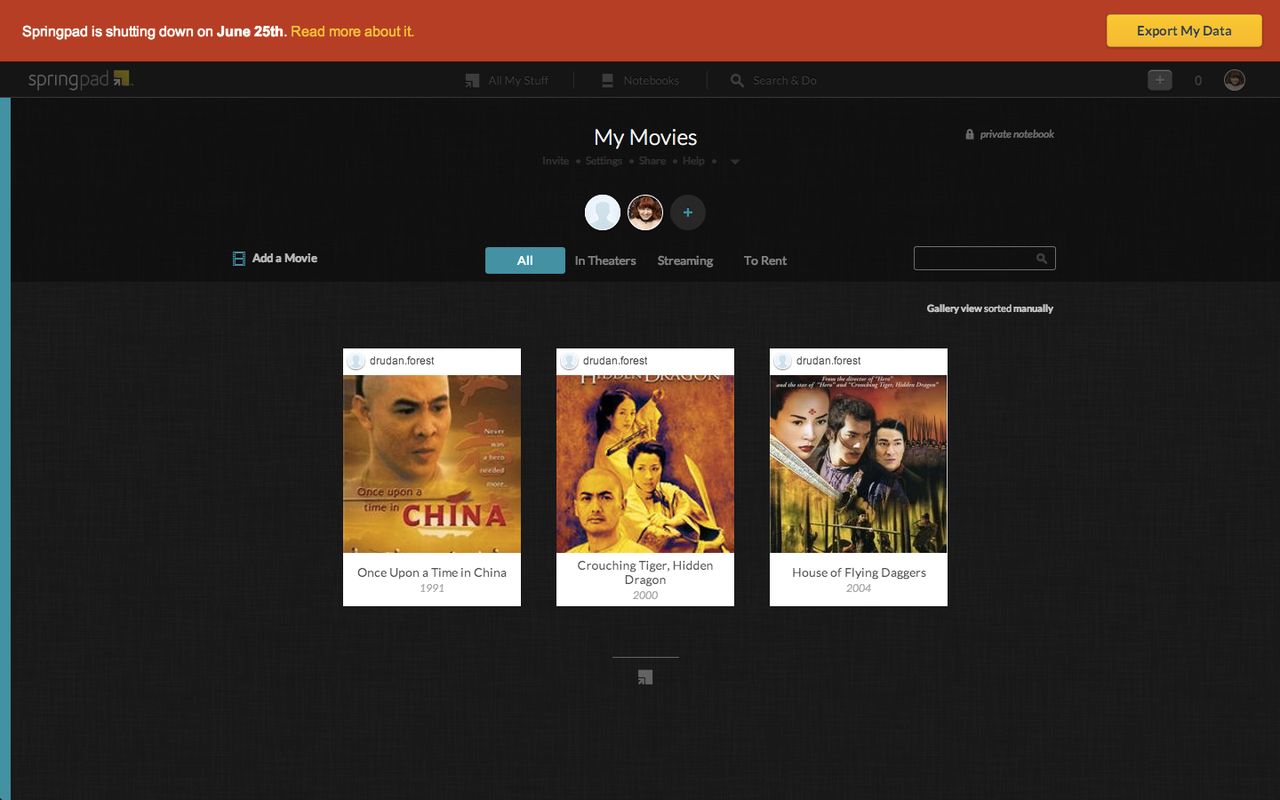The image size is (1280, 800).
Task: Click the year 2000 label
Action: [x=645, y=595]
